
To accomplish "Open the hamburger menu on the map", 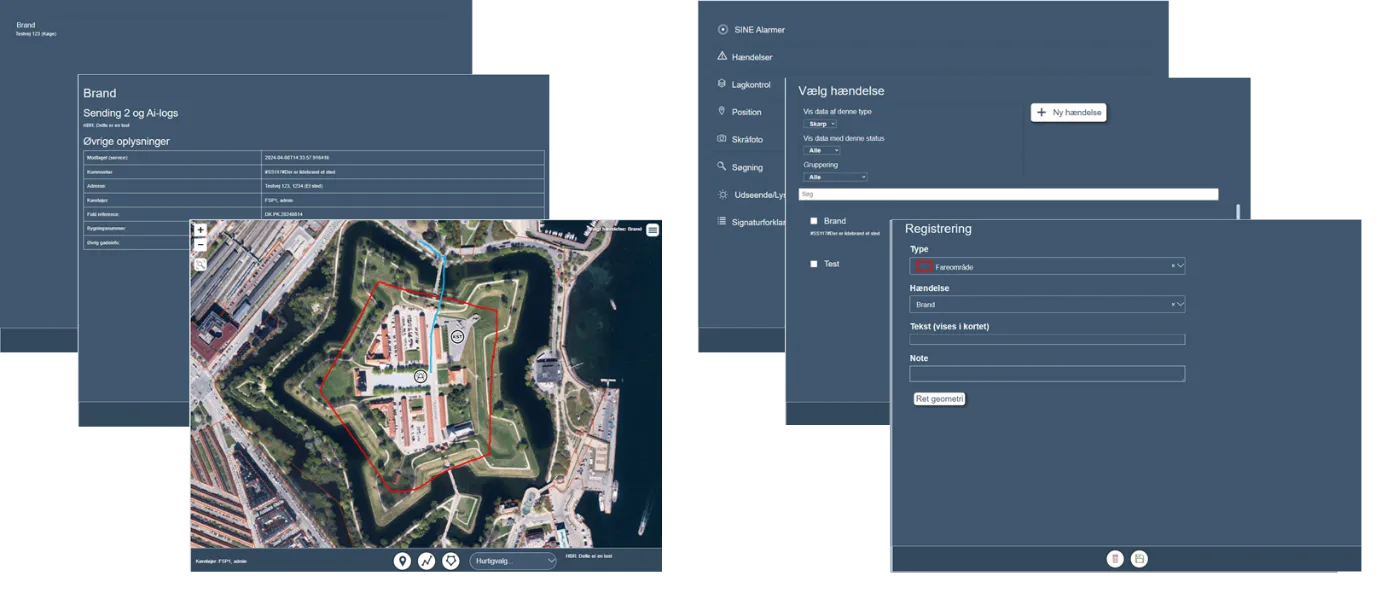I will pyautogui.click(x=653, y=230).
